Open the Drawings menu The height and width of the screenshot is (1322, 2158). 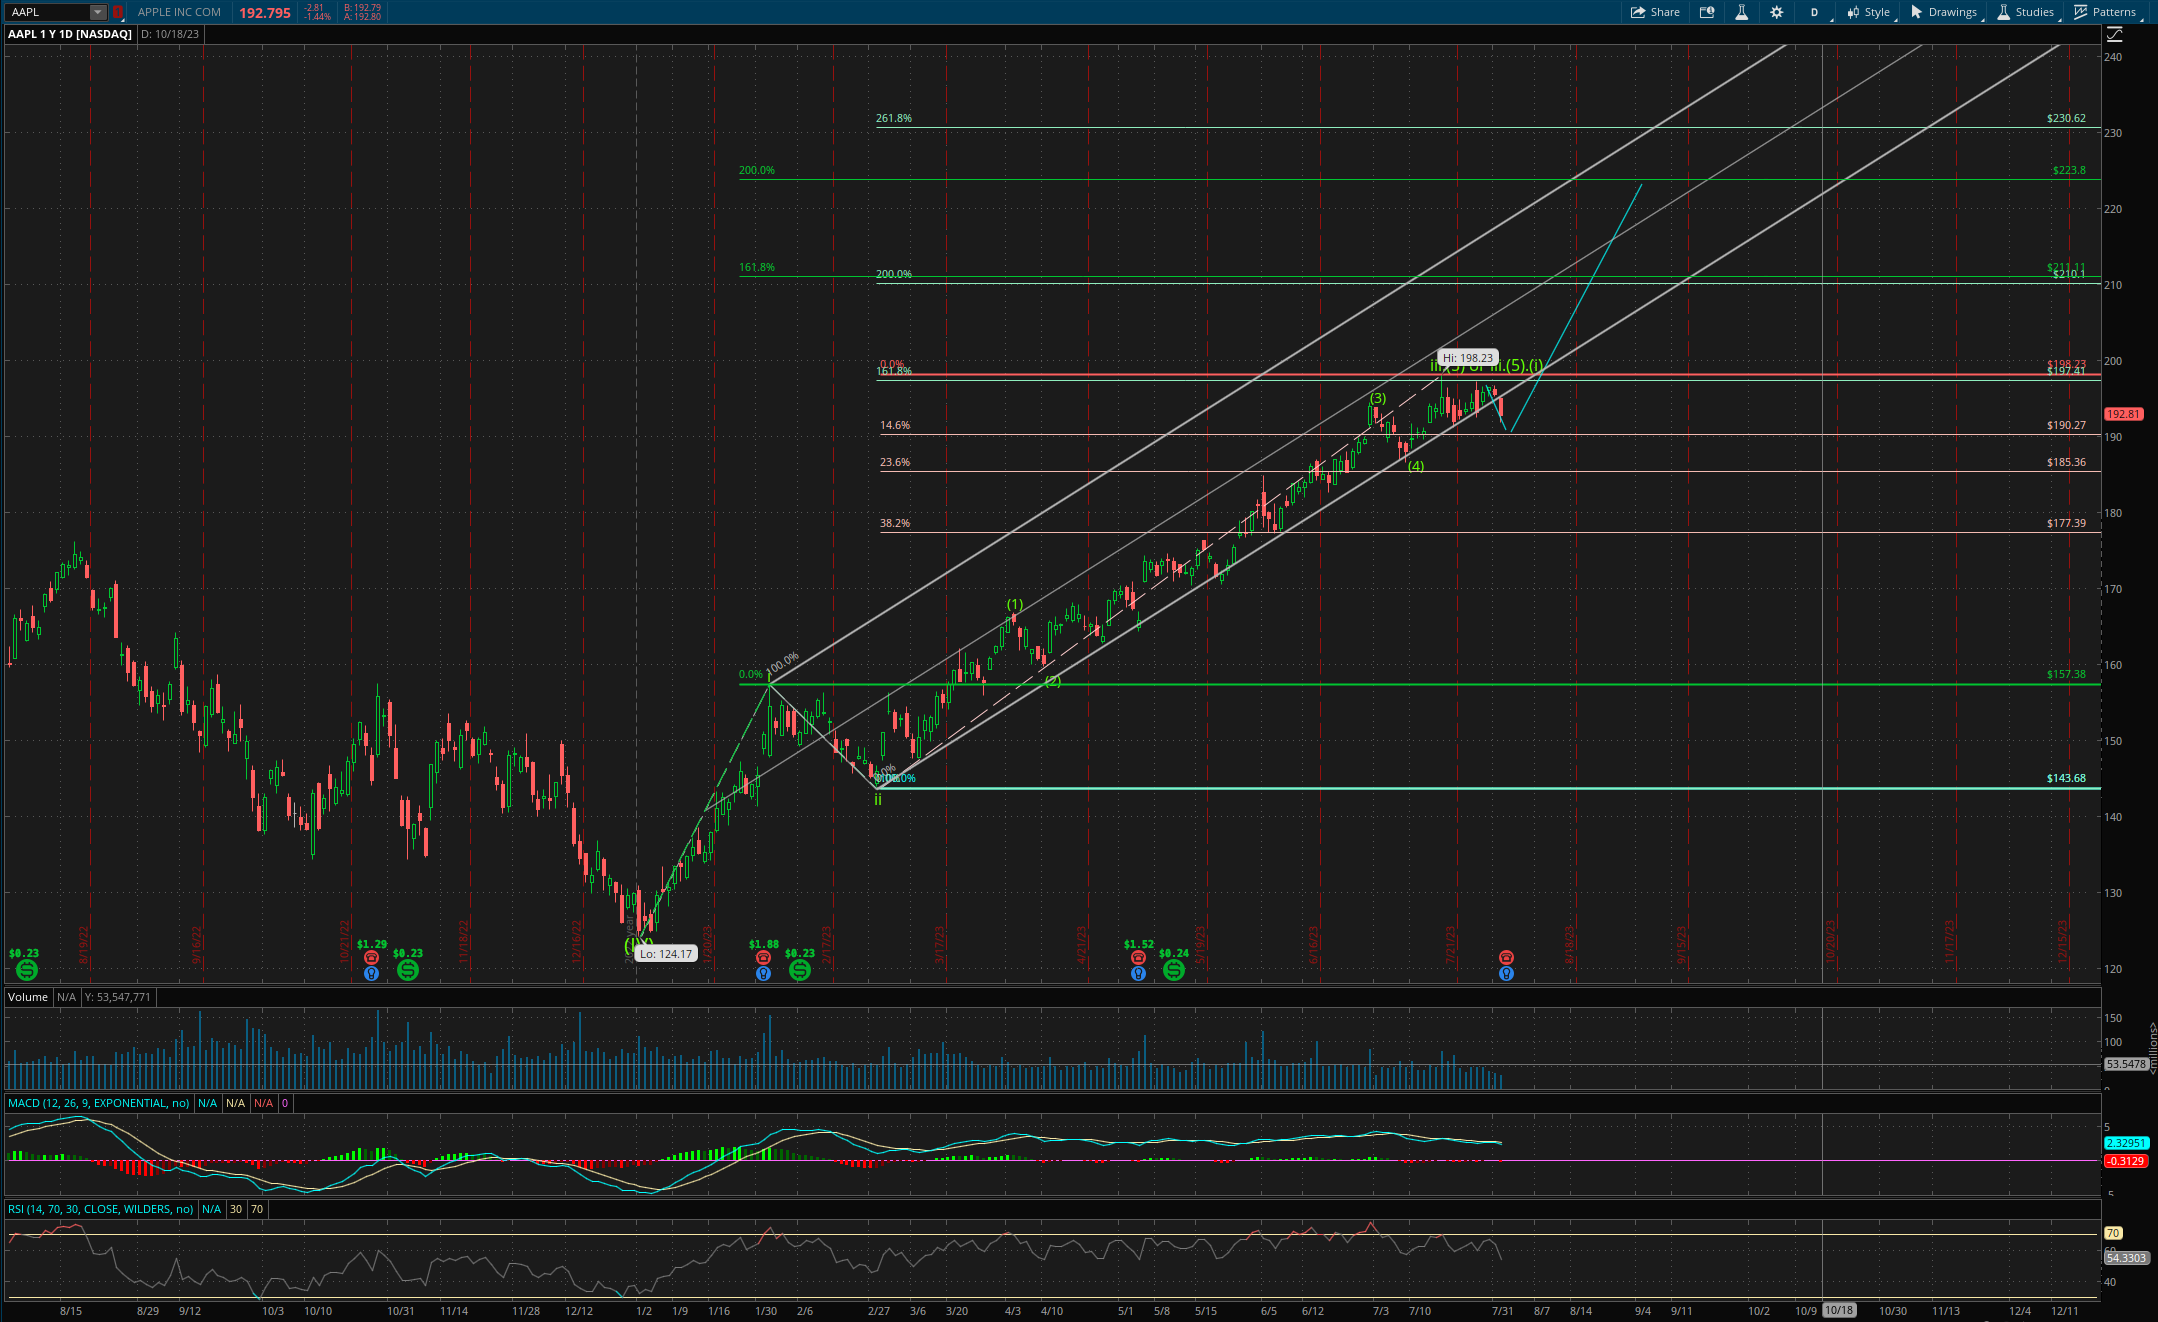(1943, 12)
